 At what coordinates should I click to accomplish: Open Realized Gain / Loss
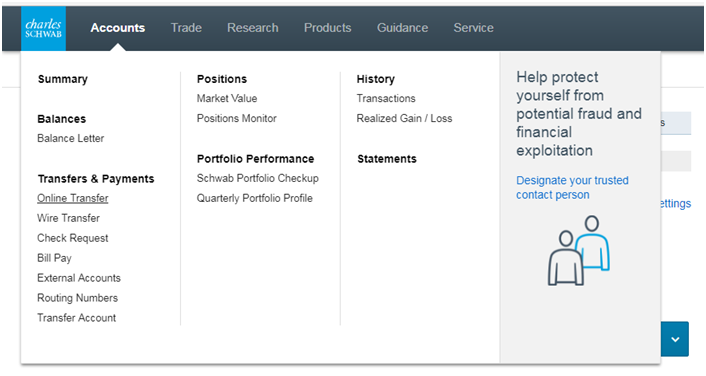(404, 118)
